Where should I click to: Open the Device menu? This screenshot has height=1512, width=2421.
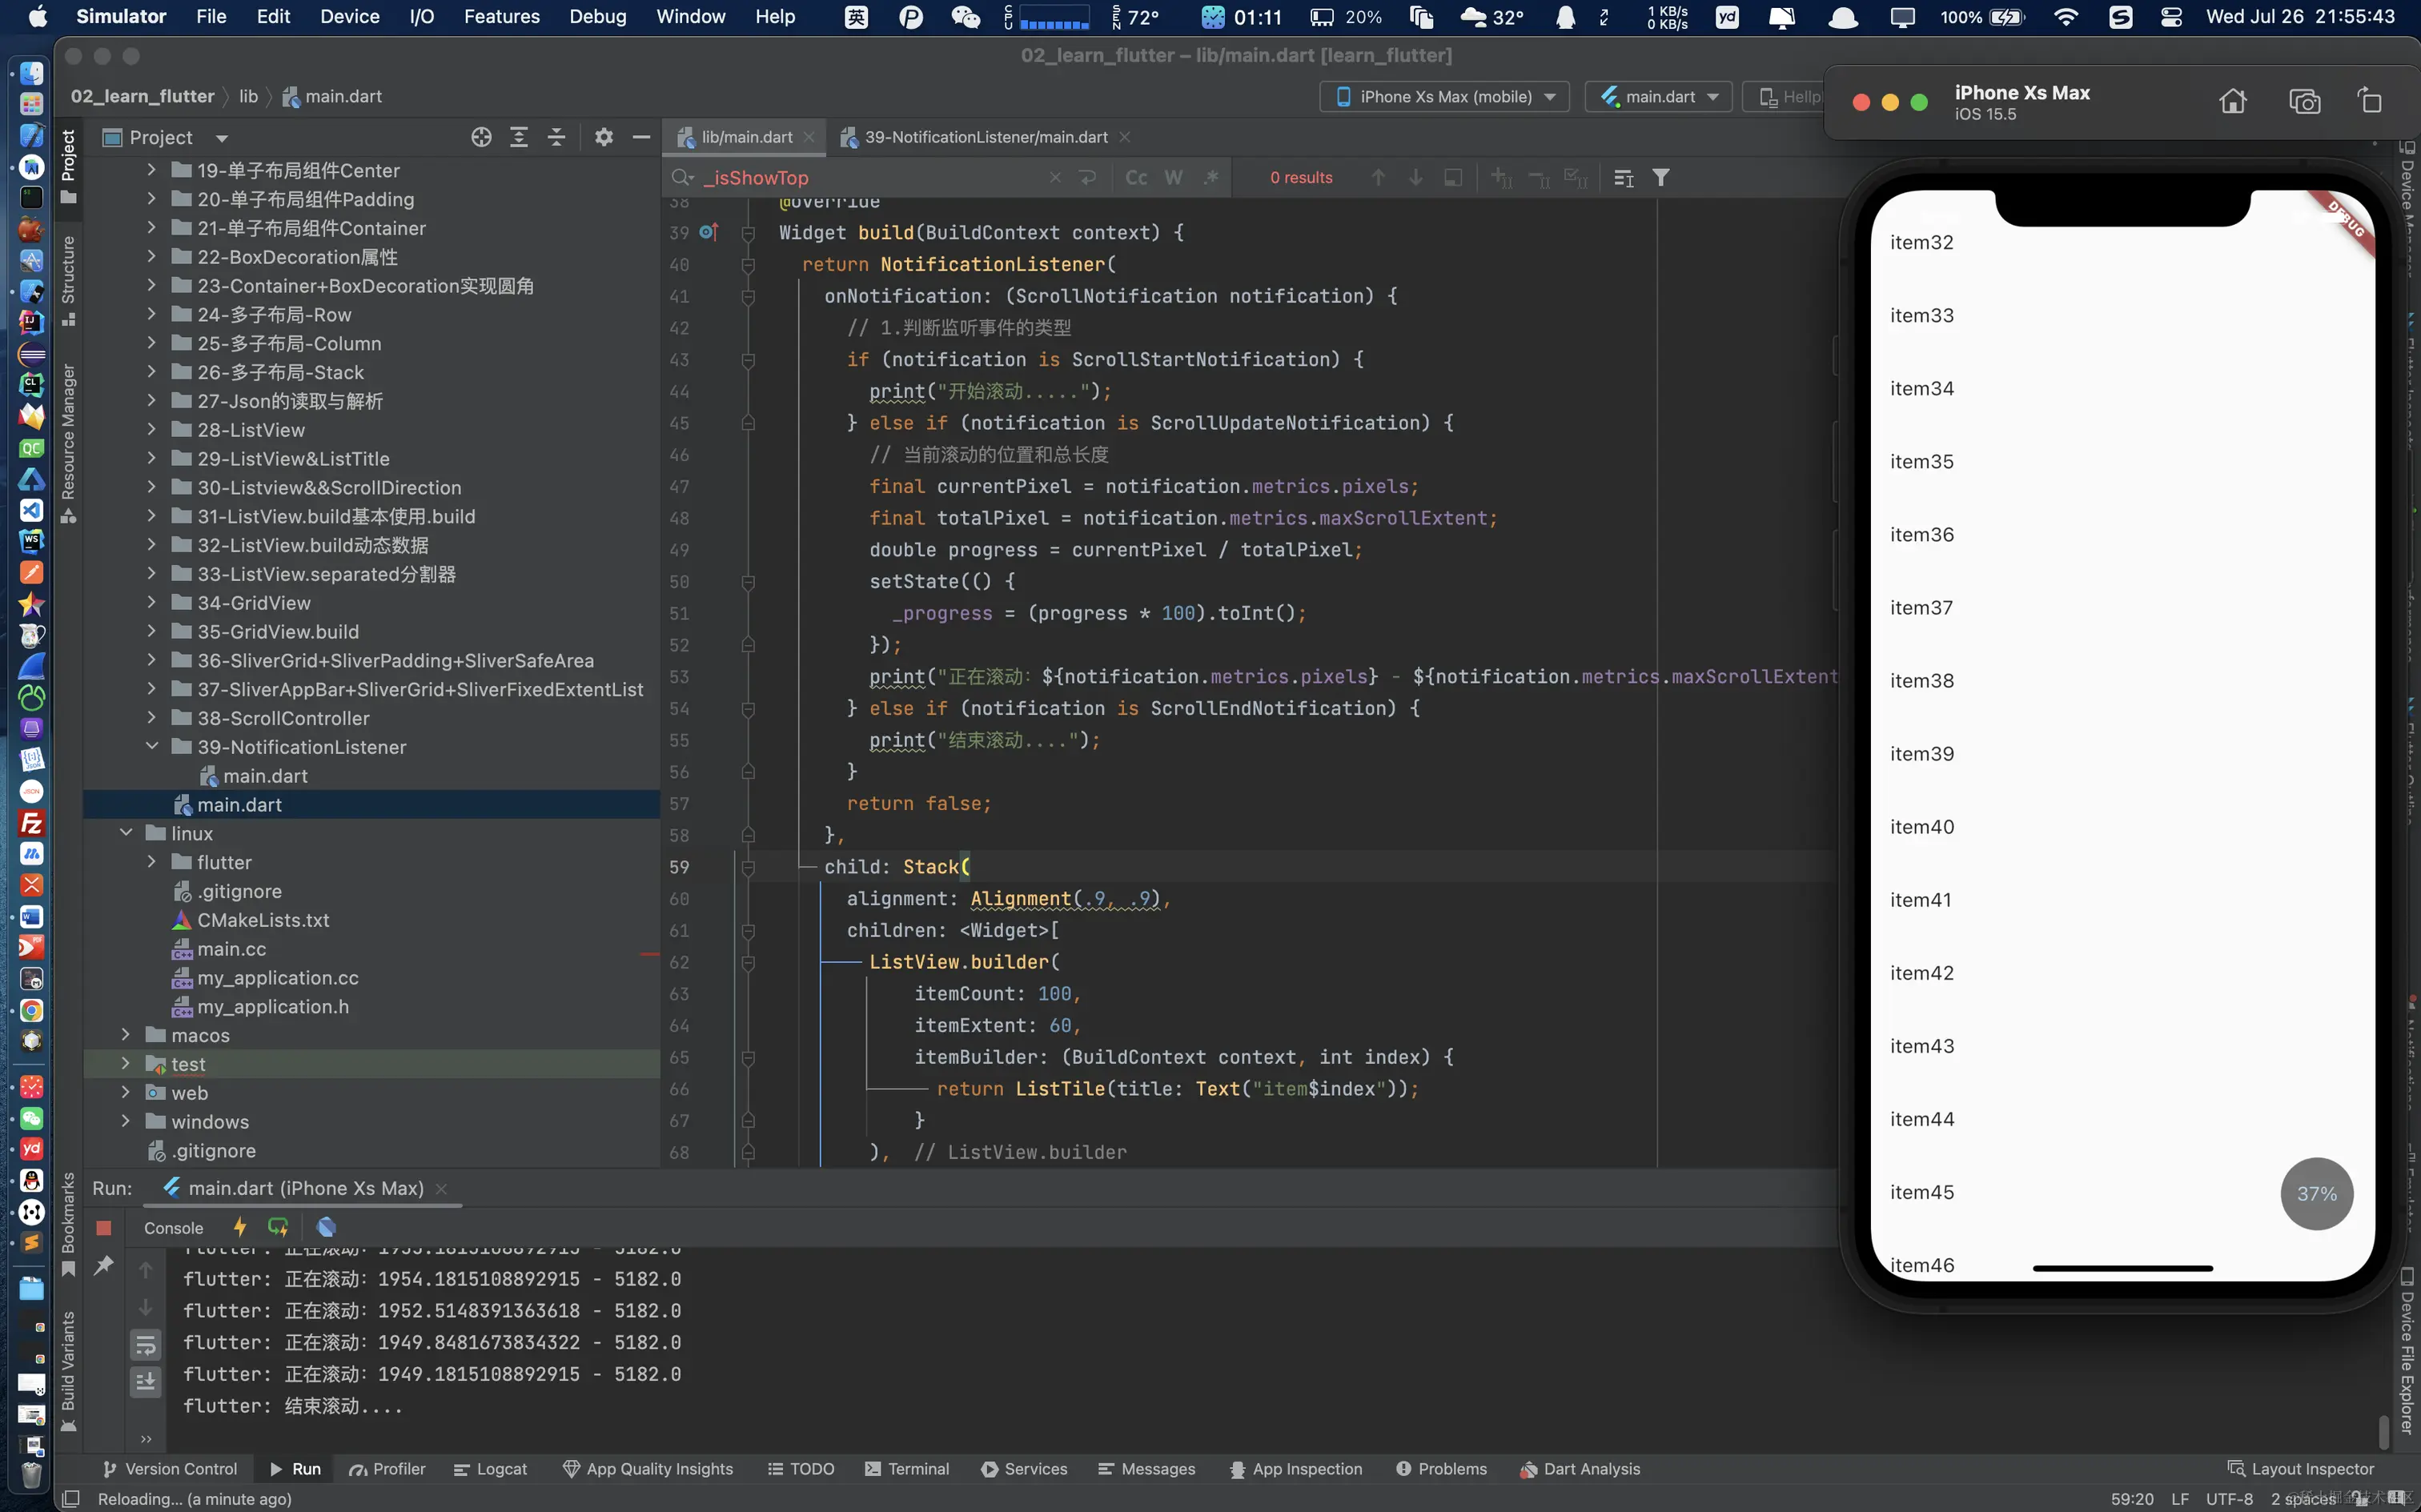[x=349, y=17]
